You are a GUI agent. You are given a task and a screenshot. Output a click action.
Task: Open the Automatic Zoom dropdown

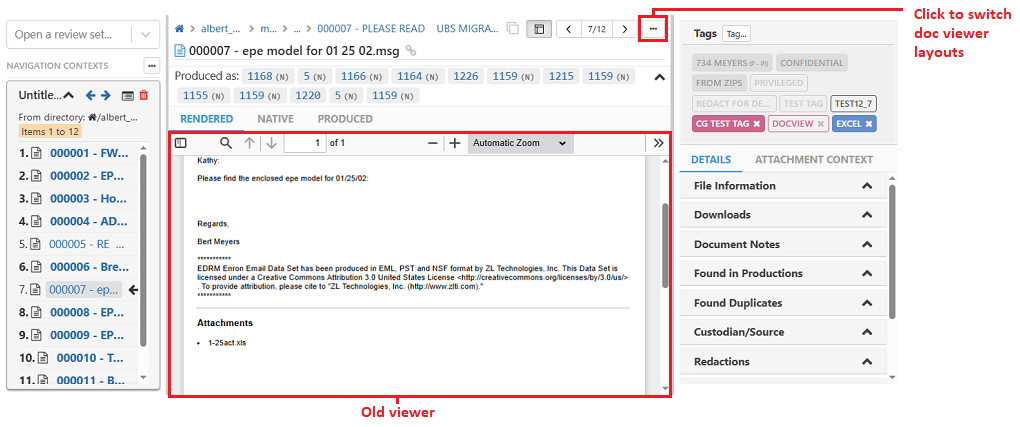click(x=520, y=143)
